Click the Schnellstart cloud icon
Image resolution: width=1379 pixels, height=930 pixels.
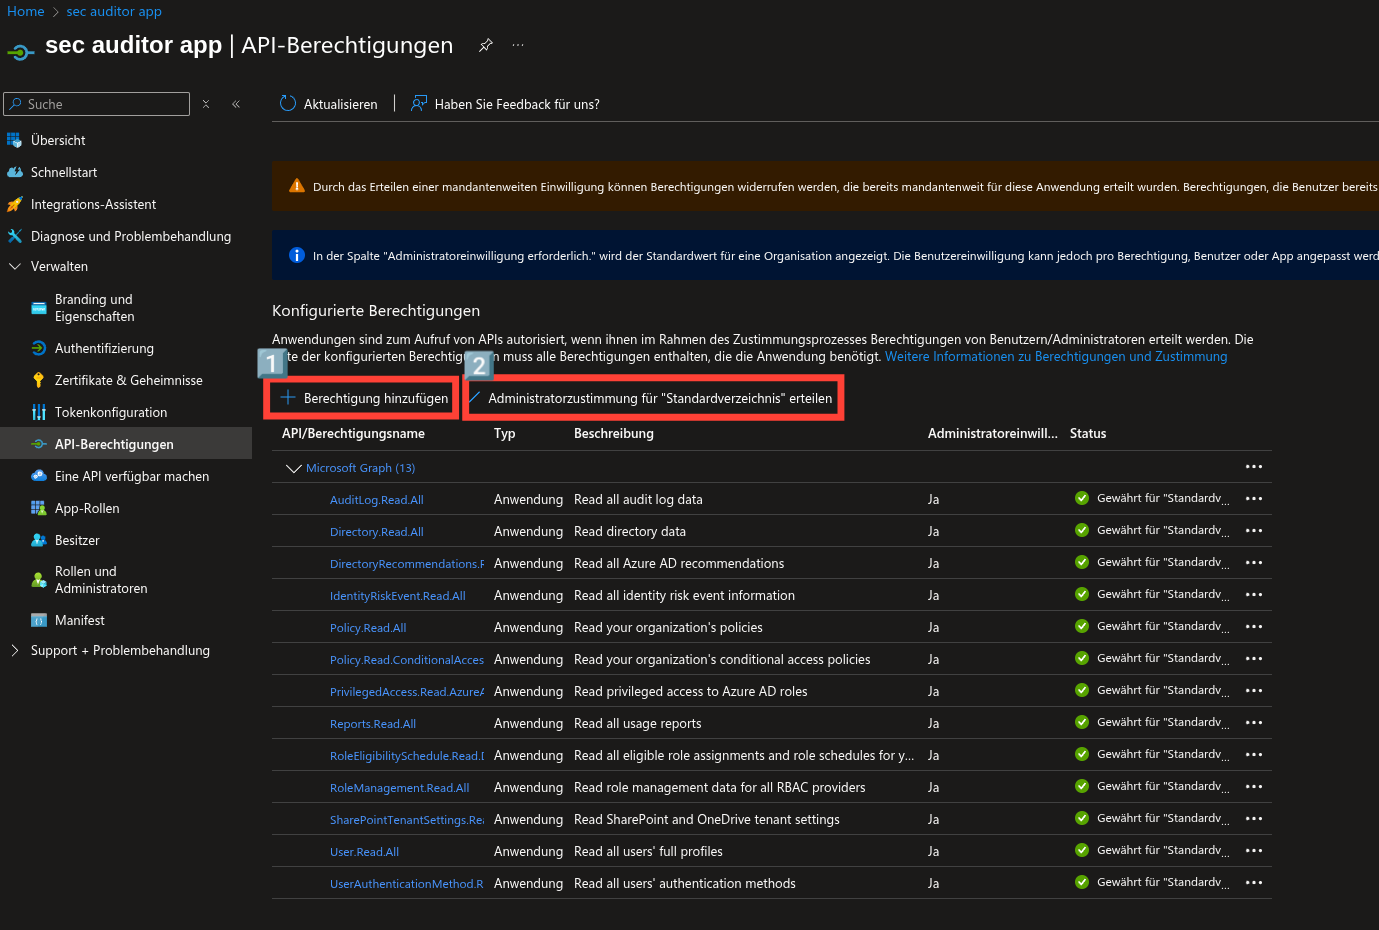pyautogui.click(x=14, y=172)
